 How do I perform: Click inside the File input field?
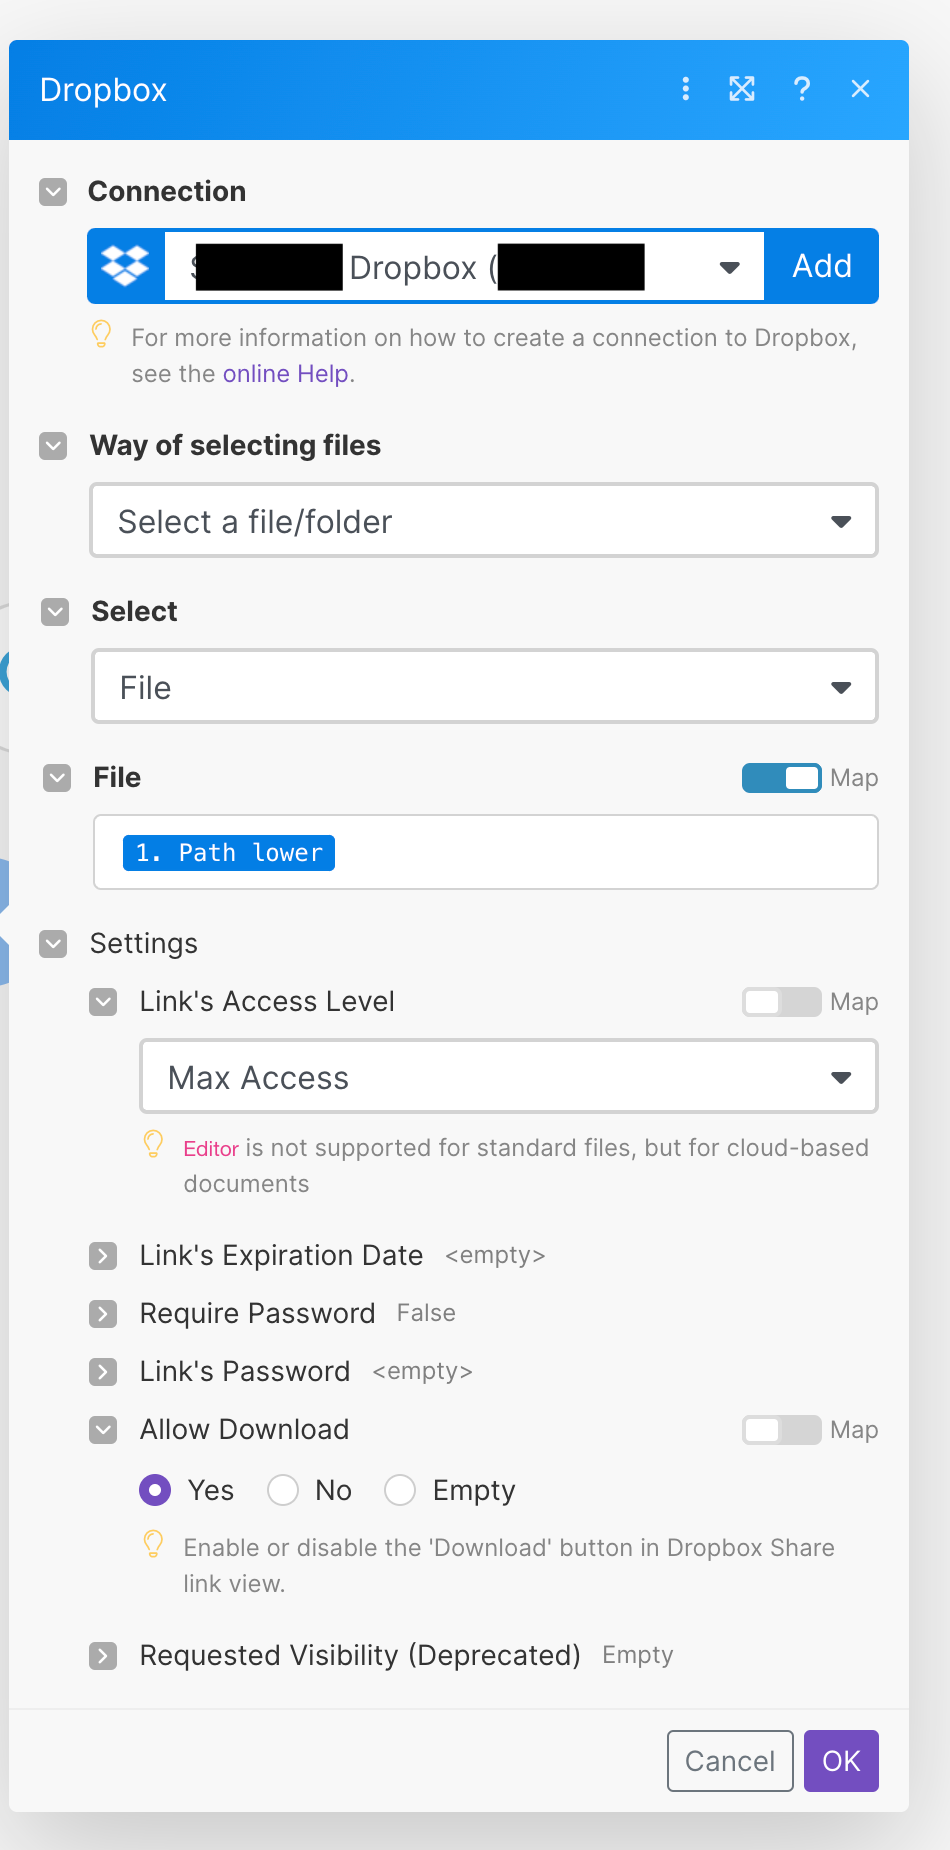(x=486, y=852)
